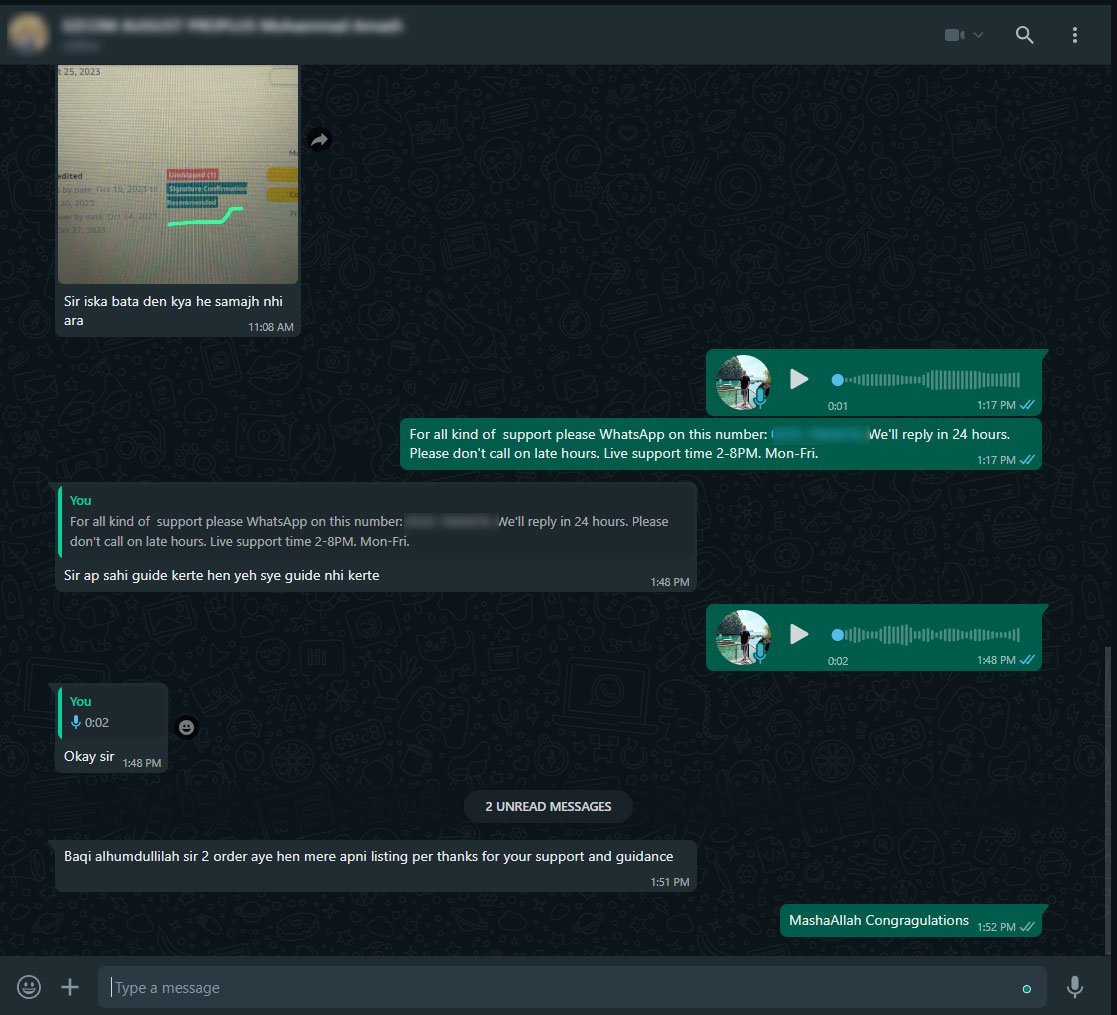Jump to quoted support number message
Image resolution: width=1117 pixels, height=1015 pixels.
[x=375, y=522]
